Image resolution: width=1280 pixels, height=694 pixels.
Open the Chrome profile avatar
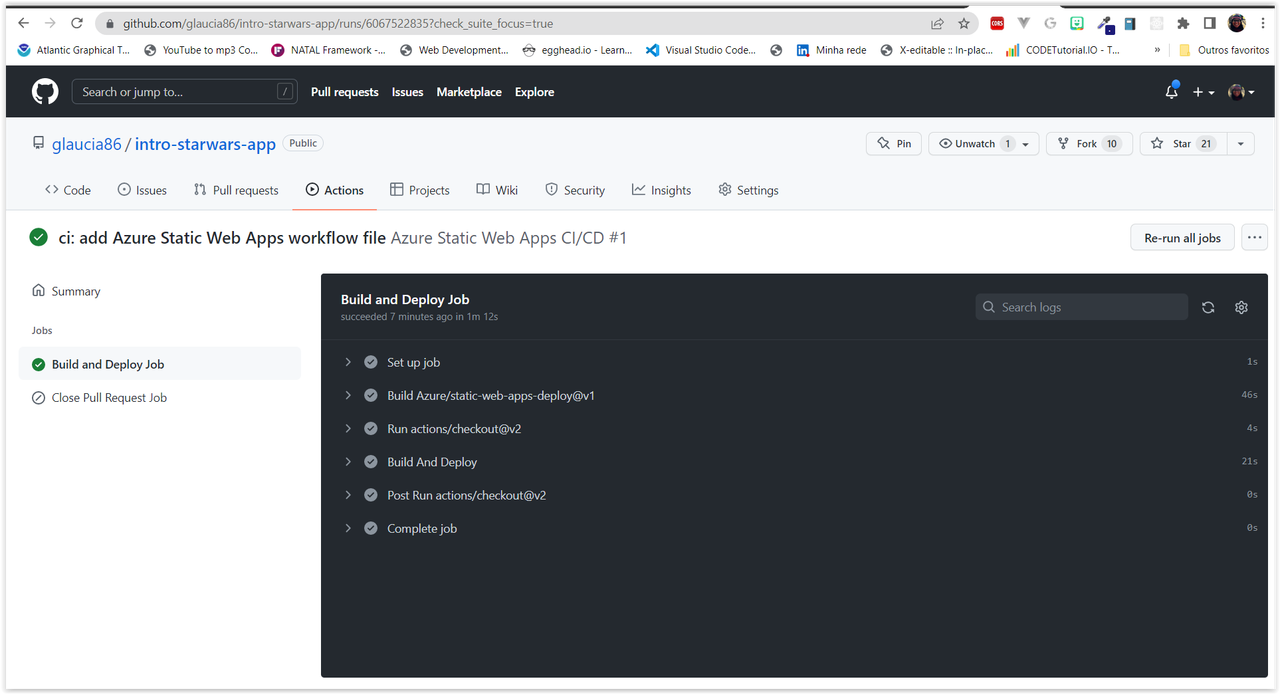click(x=1237, y=23)
